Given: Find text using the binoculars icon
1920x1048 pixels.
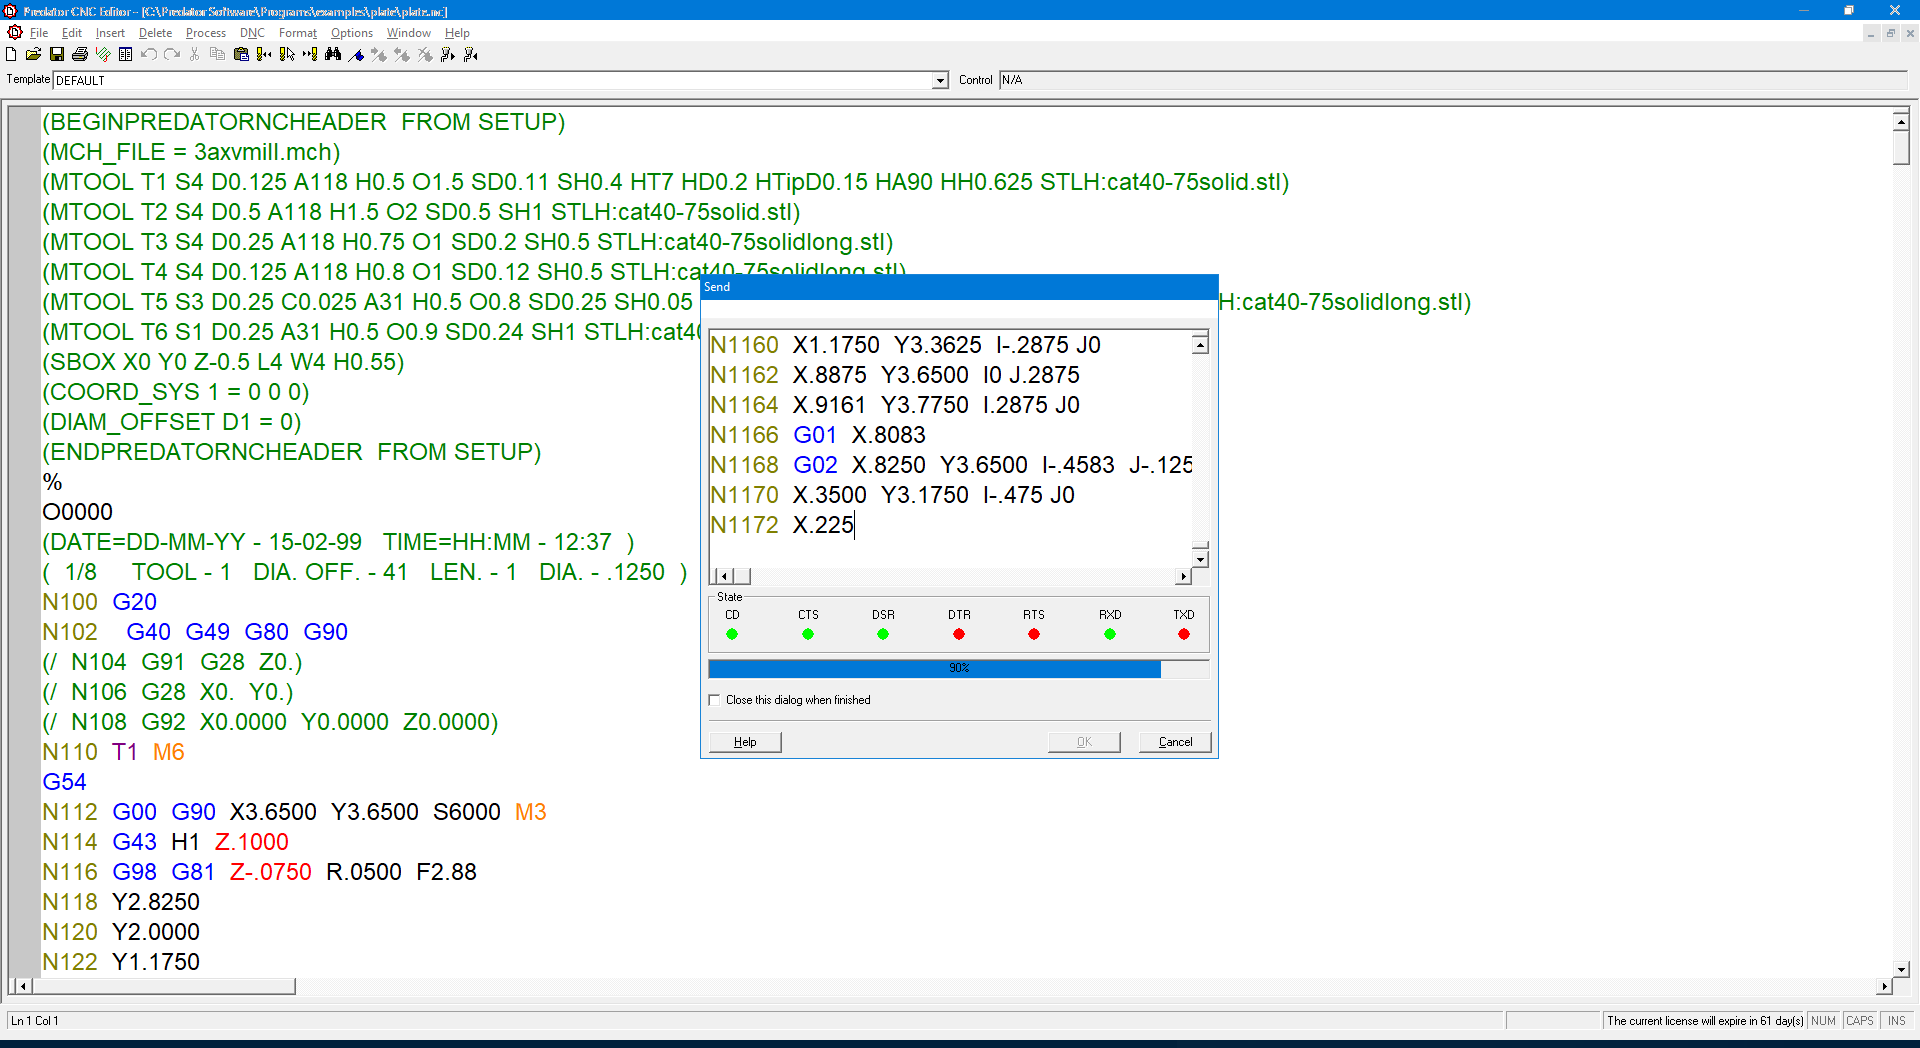Looking at the screenshot, I should pyautogui.click(x=333, y=55).
